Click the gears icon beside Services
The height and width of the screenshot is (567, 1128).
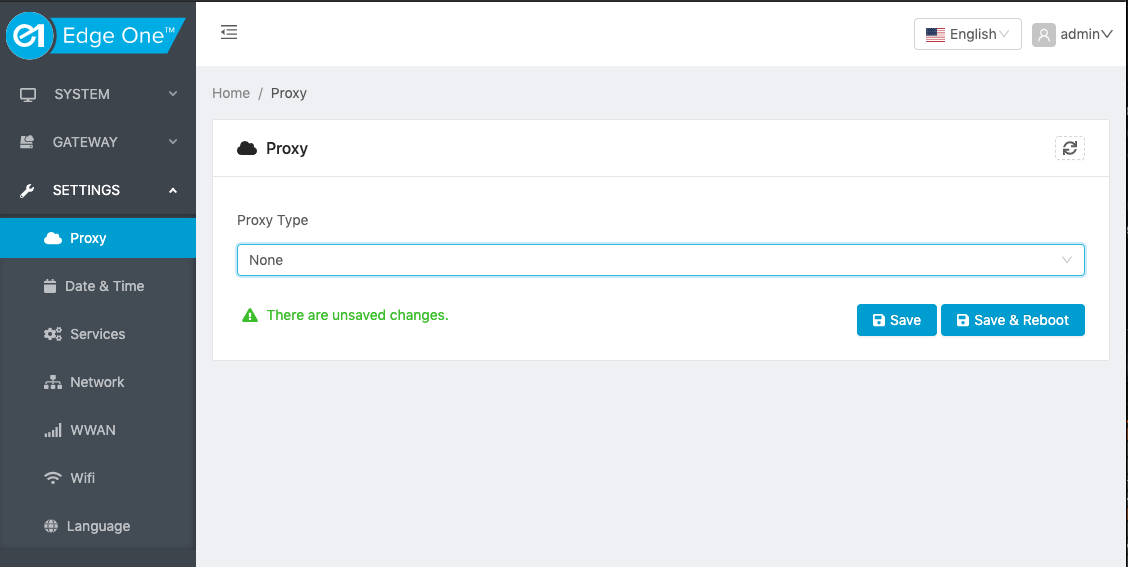point(53,334)
